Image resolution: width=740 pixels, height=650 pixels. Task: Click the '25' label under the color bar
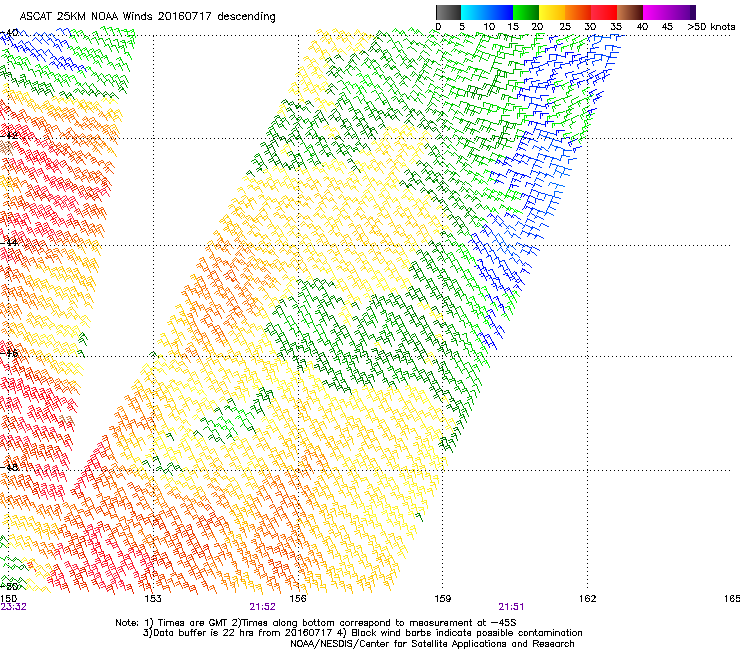[x=565, y=27]
